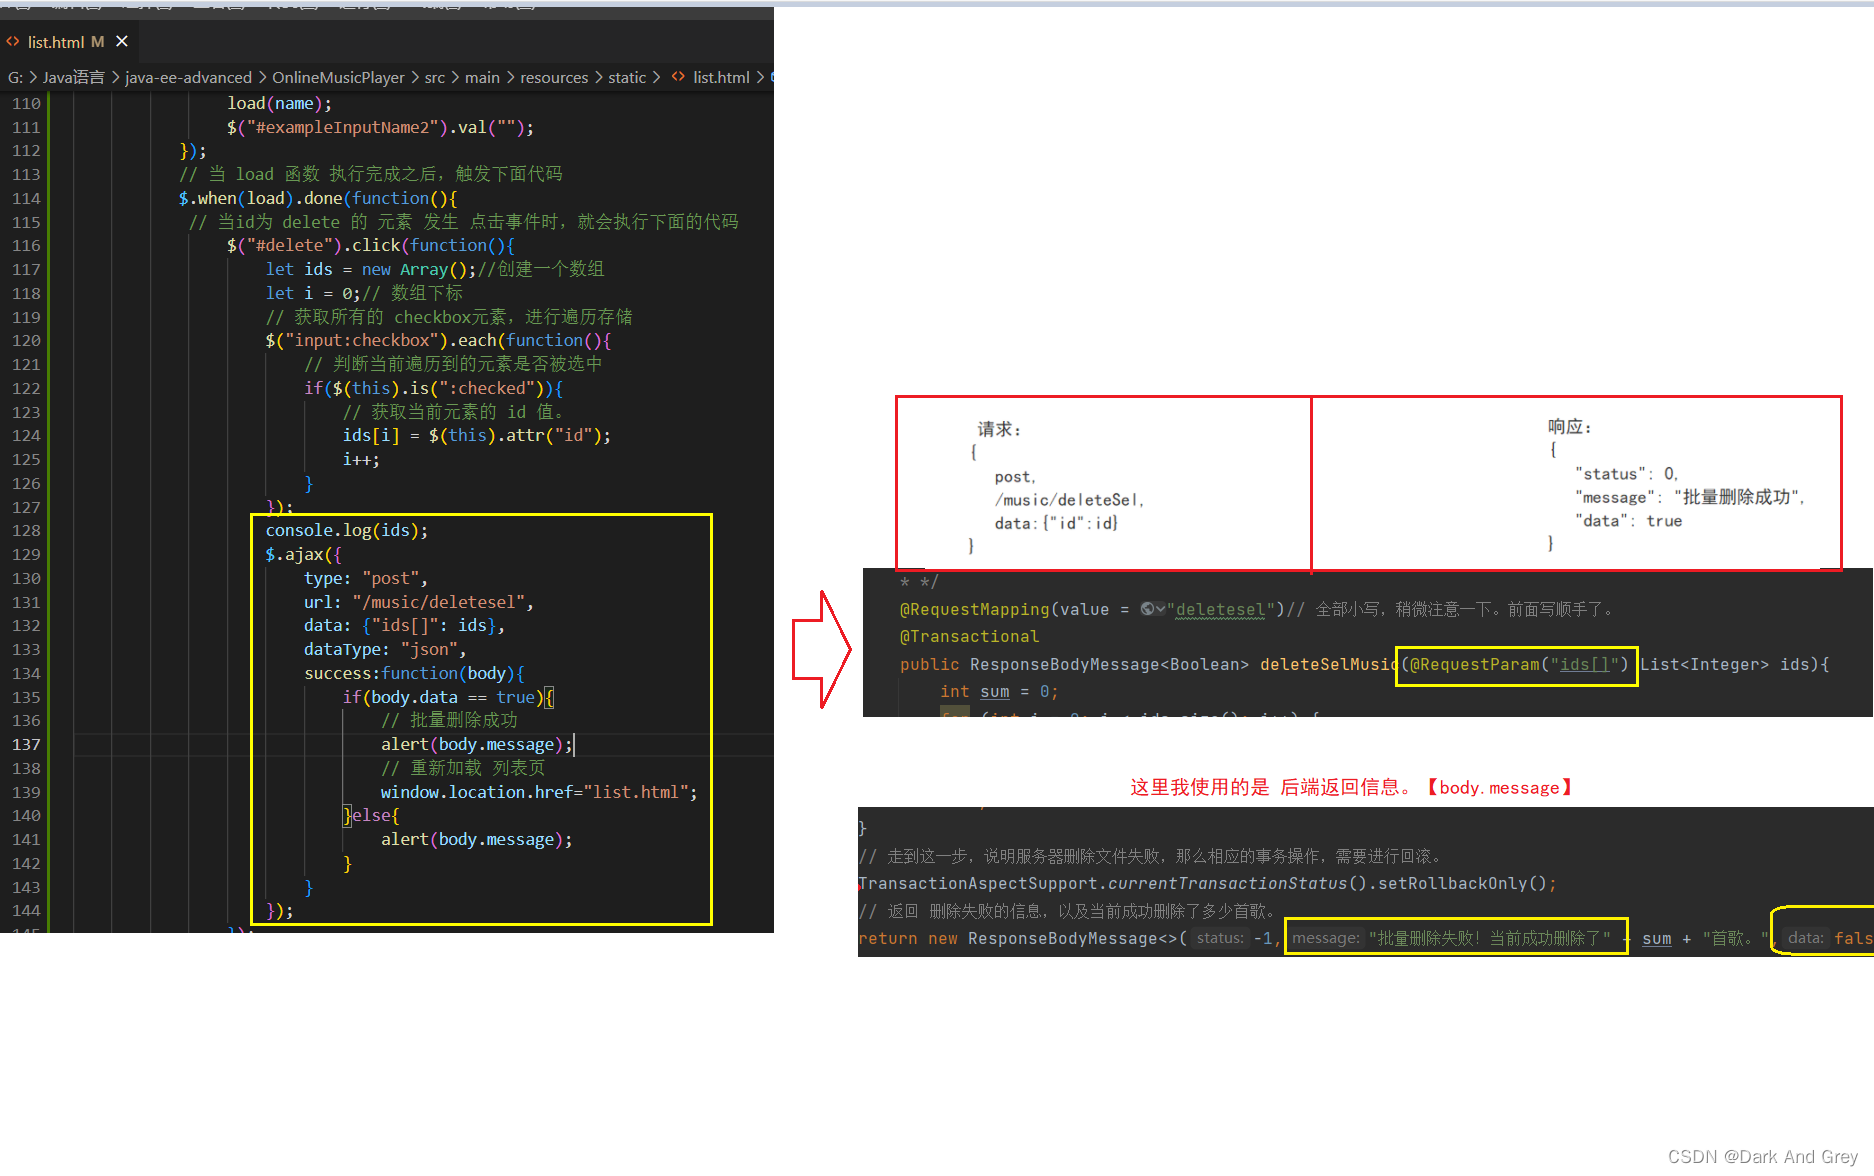Click the 'status:' parameter hint
1874x1176 pixels.
click(x=1220, y=938)
